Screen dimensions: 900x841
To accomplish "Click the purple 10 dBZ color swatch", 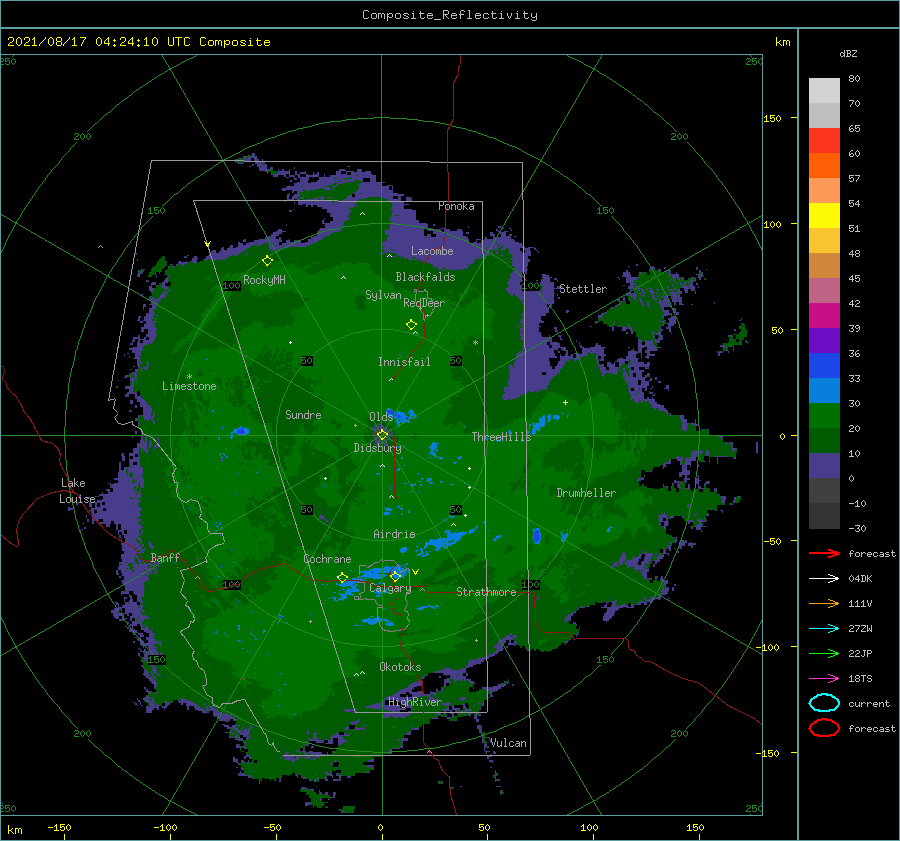I will (x=824, y=466).
